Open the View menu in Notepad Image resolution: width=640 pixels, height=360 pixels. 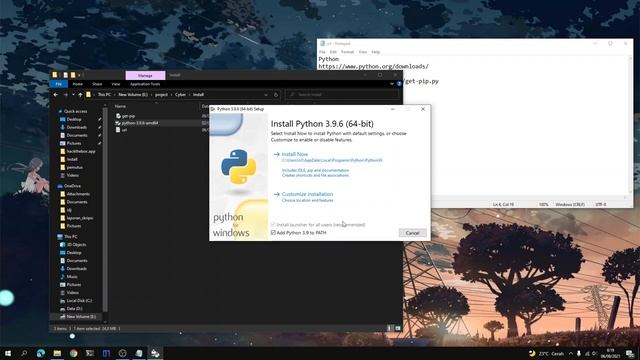tap(362, 52)
